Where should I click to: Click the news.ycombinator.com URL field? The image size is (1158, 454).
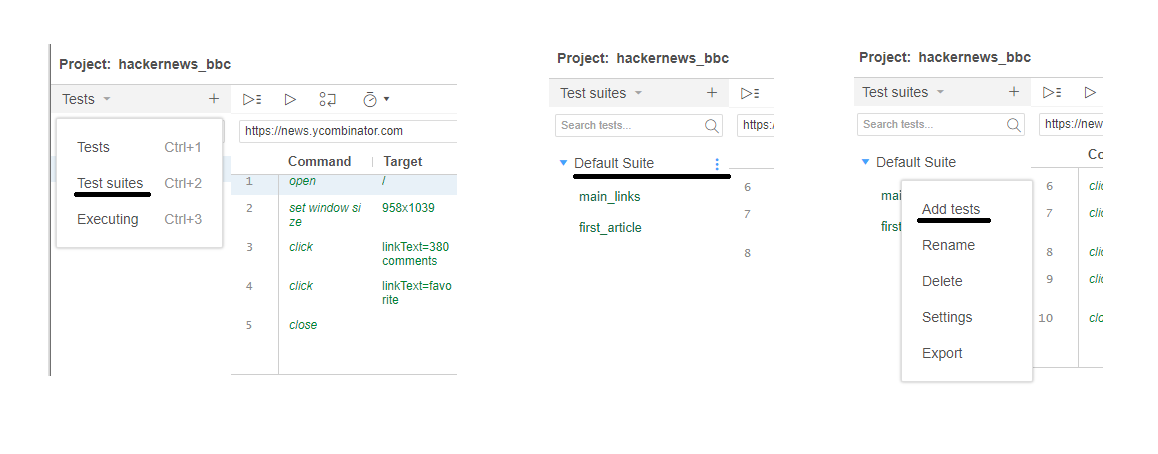click(348, 131)
